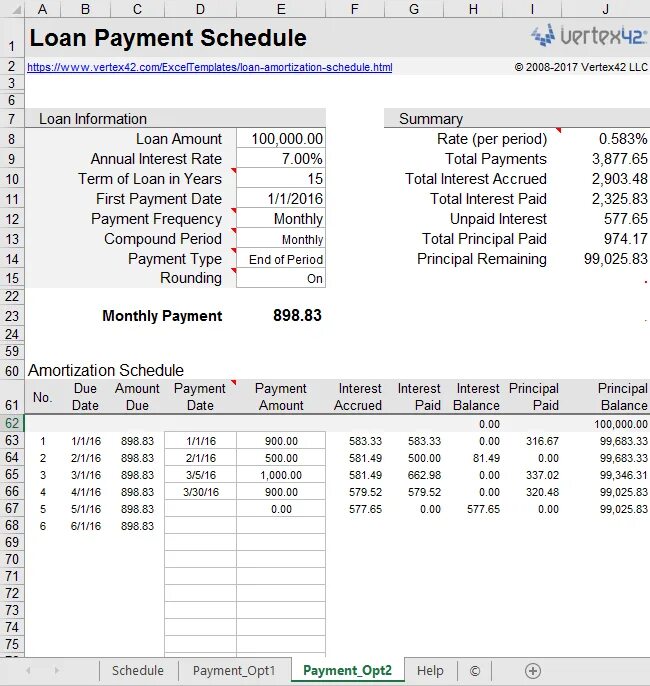
Task: Open the Rounding On cell
Action: pyautogui.click(x=281, y=278)
